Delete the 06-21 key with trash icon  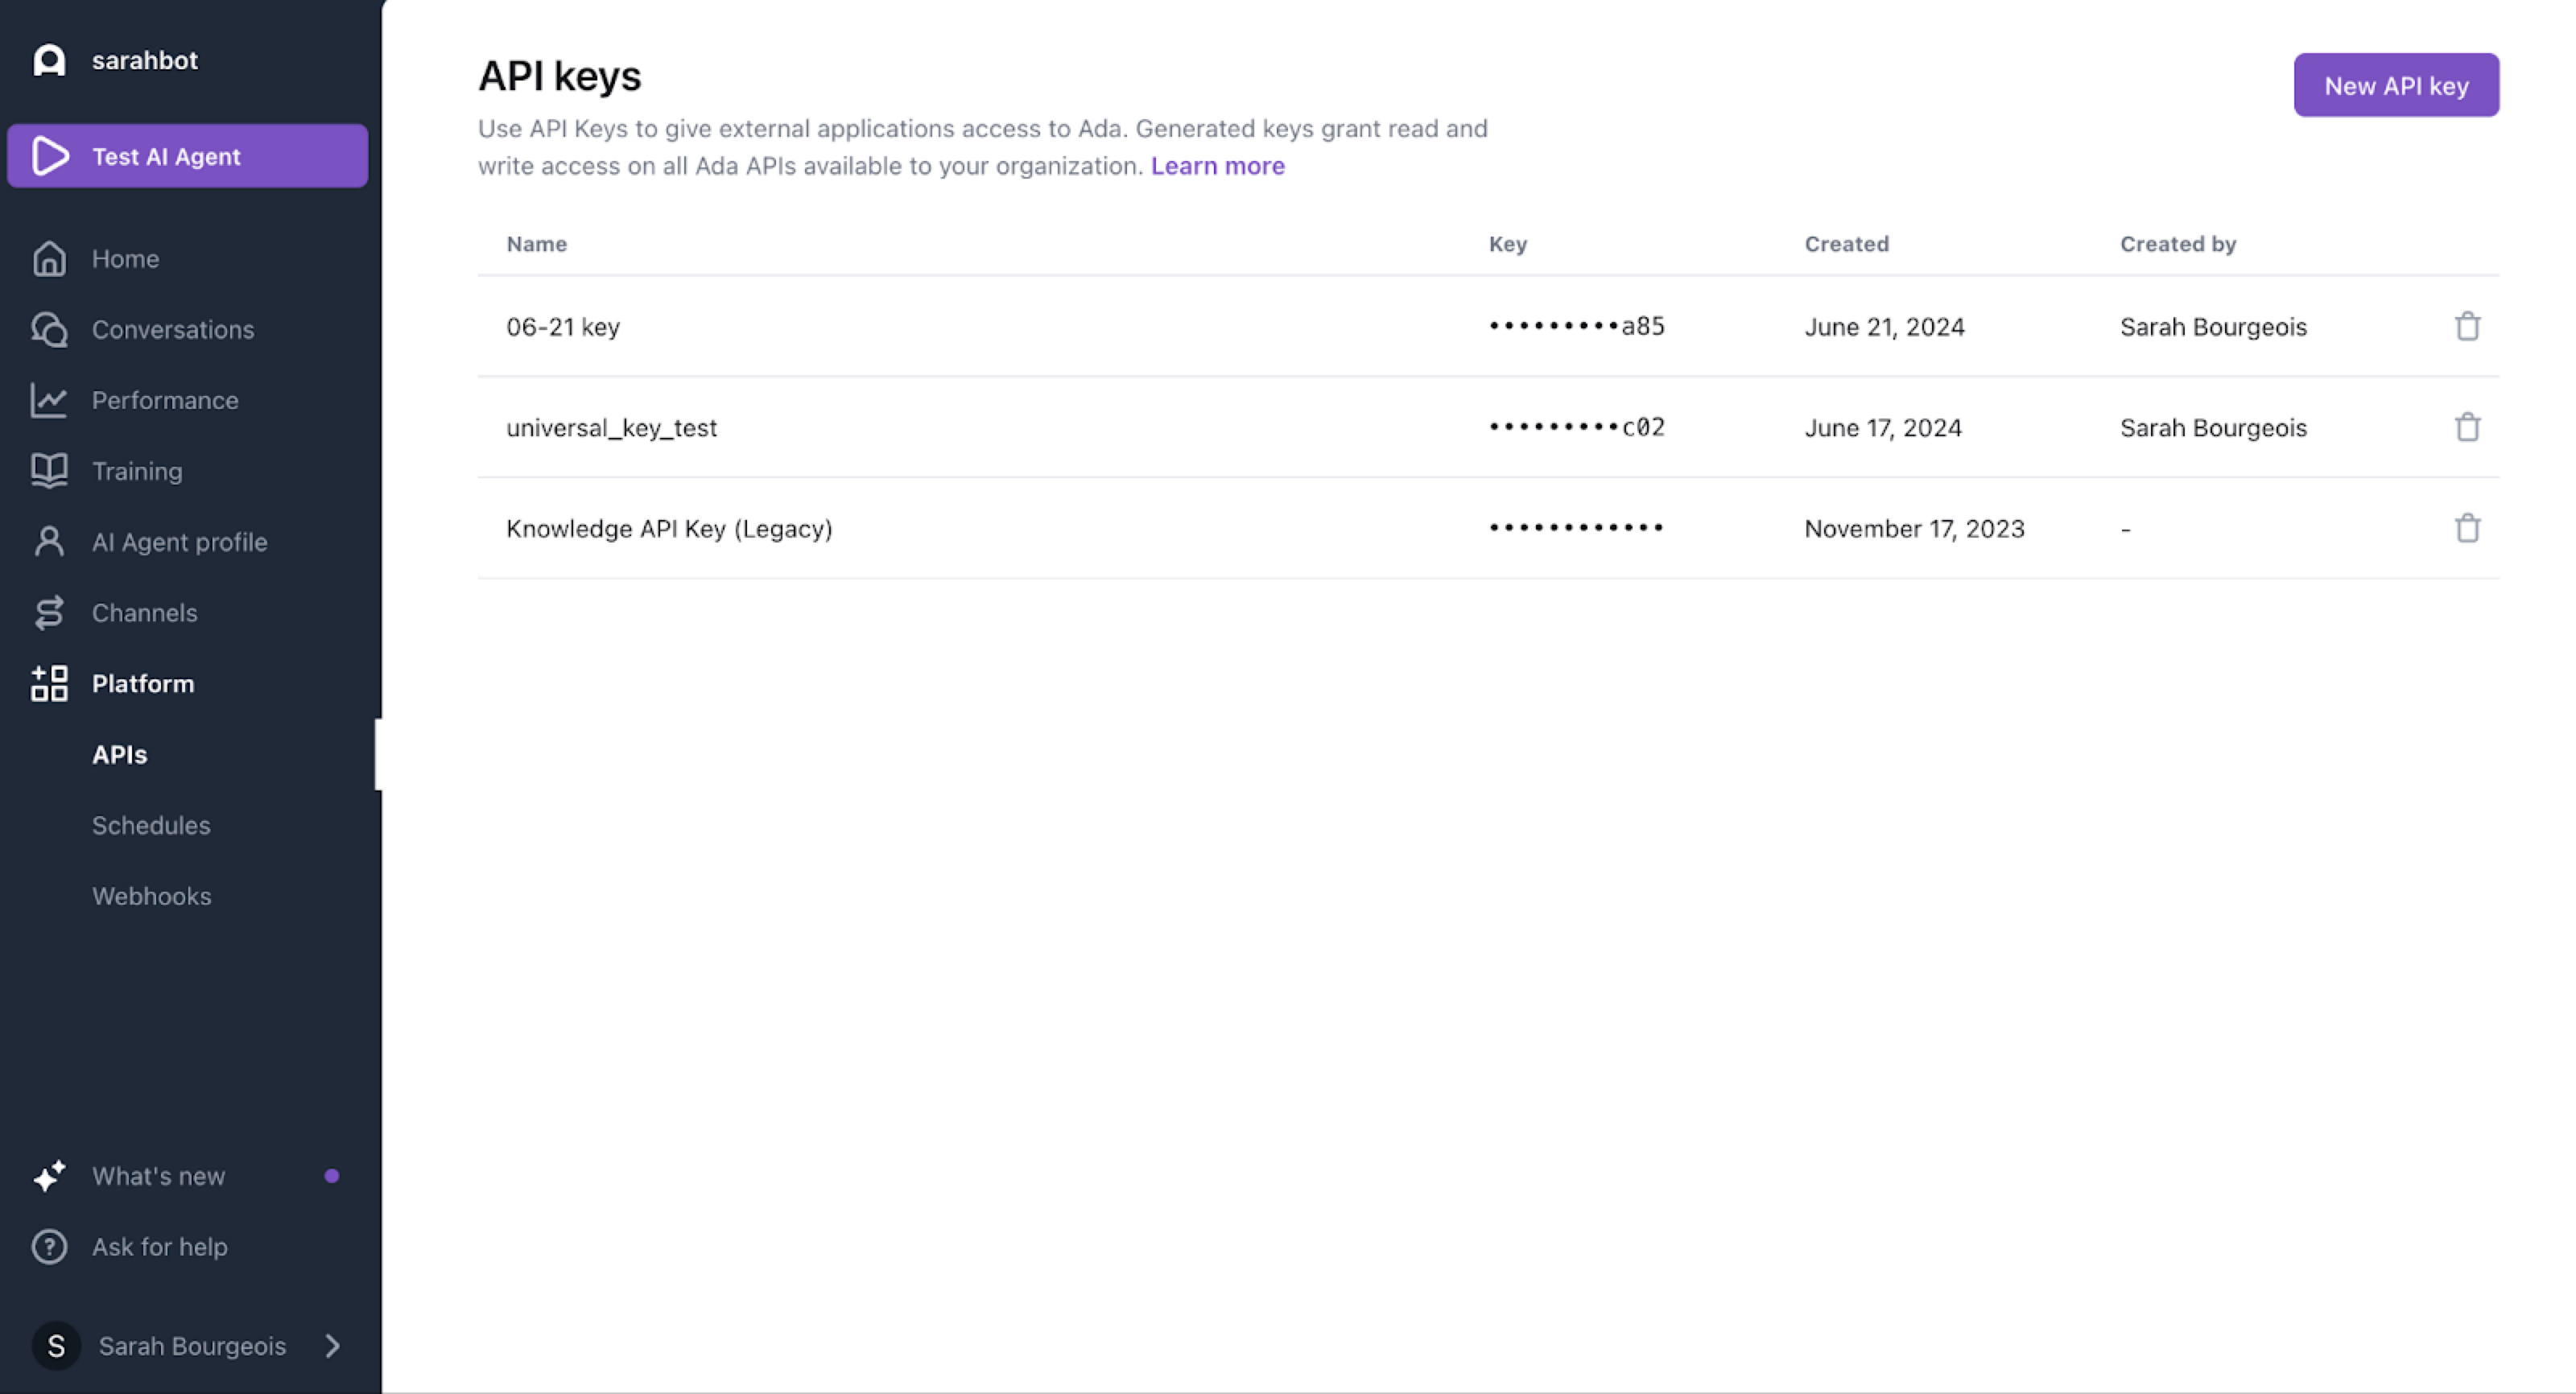[2467, 326]
